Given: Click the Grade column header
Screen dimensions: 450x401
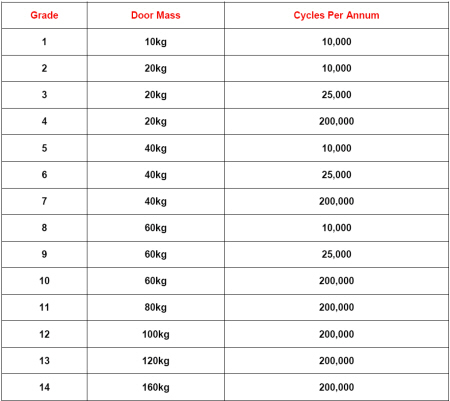Looking at the screenshot, I should 44,15.
